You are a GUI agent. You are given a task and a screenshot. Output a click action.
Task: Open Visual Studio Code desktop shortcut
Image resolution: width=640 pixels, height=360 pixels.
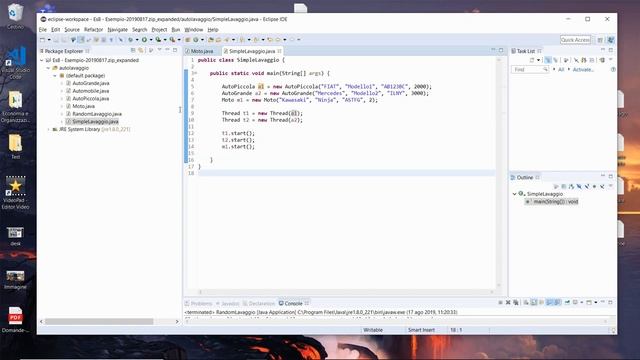[x=16, y=63]
